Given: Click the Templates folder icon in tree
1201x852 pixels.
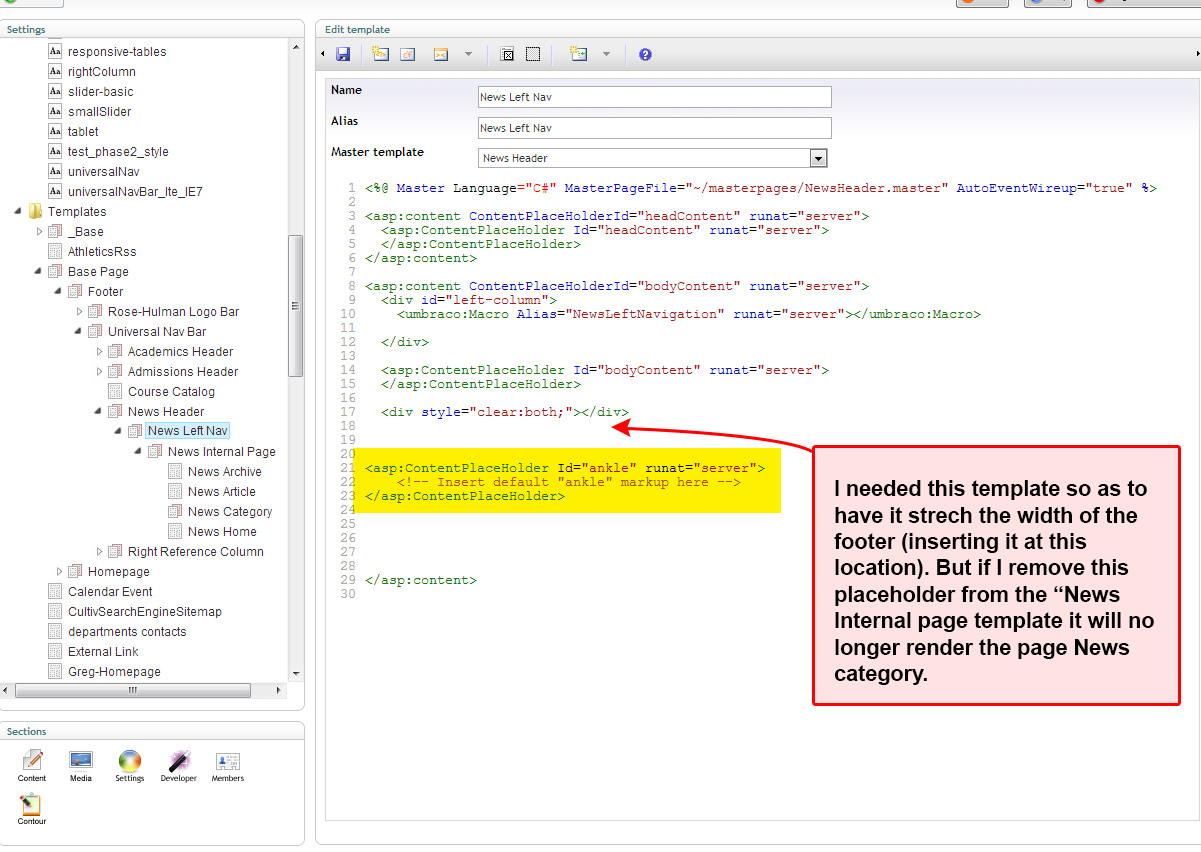Looking at the screenshot, I should 36,211.
